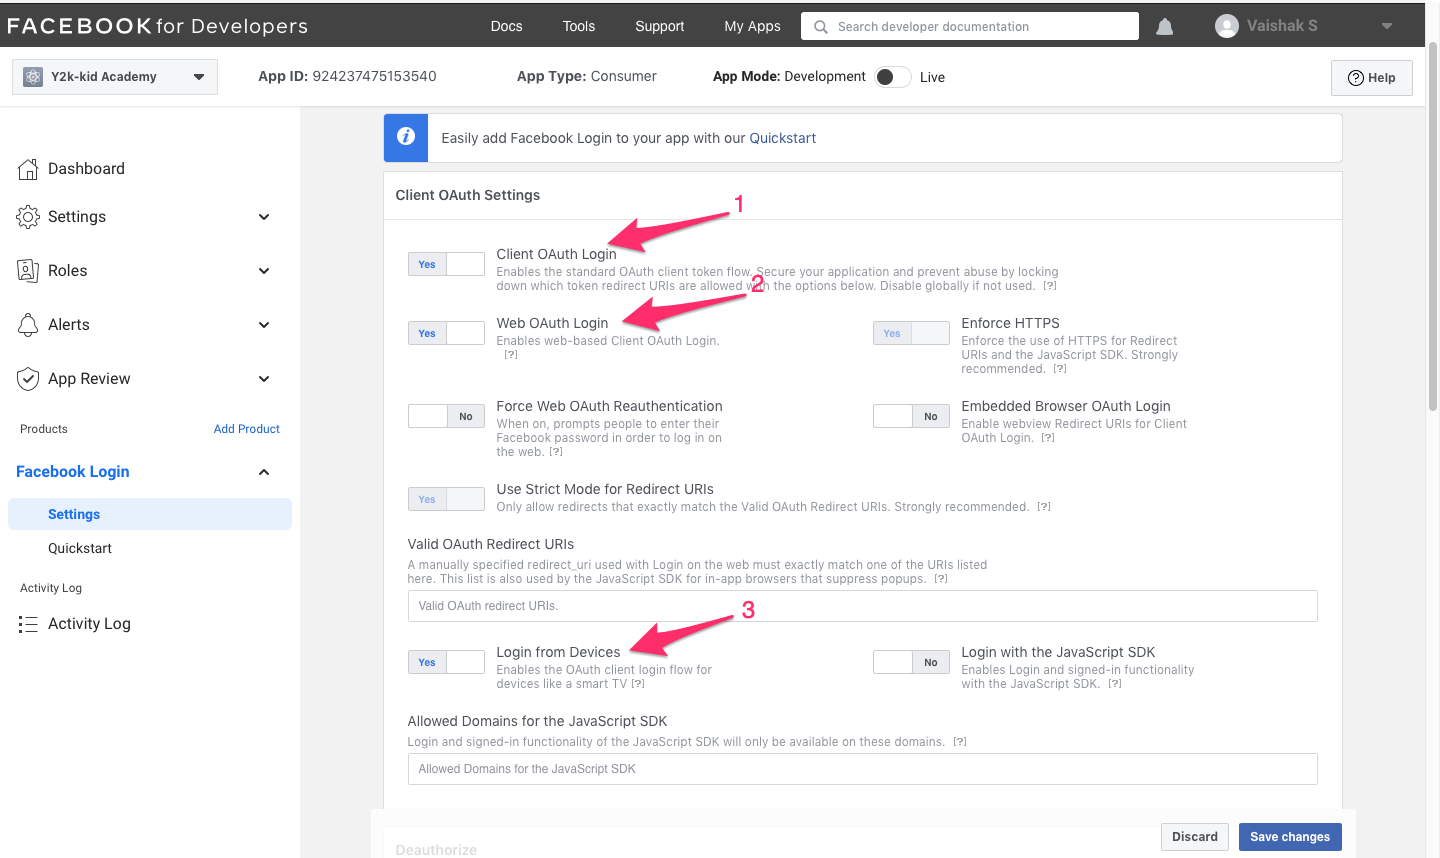Click the help [?] for Allowed Domains description

click(960, 742)
